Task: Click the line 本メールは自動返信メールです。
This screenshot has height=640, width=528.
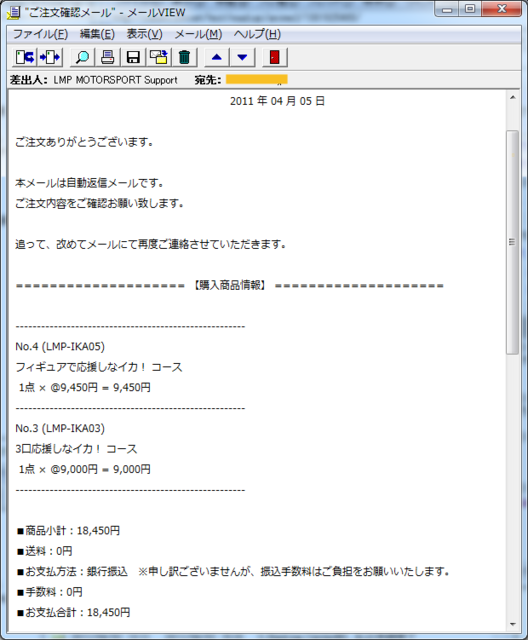Action: (x=89, y=183)
